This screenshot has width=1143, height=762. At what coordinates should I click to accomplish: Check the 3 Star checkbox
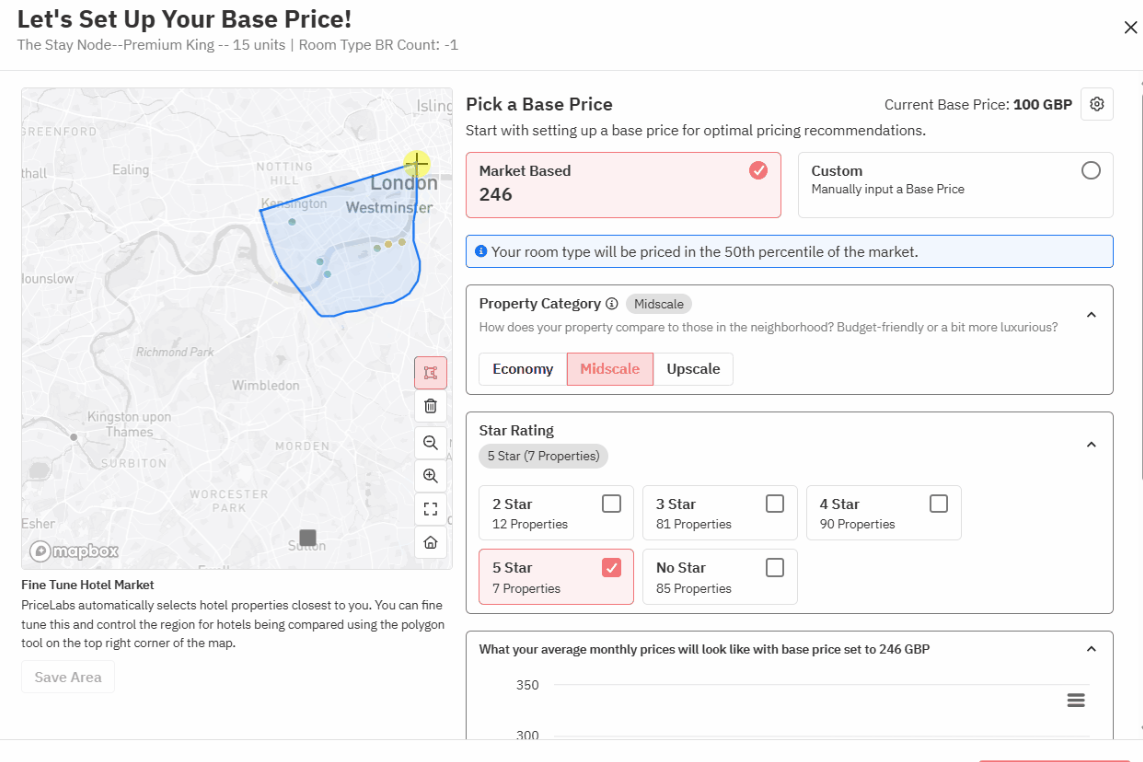click(775, 504)
